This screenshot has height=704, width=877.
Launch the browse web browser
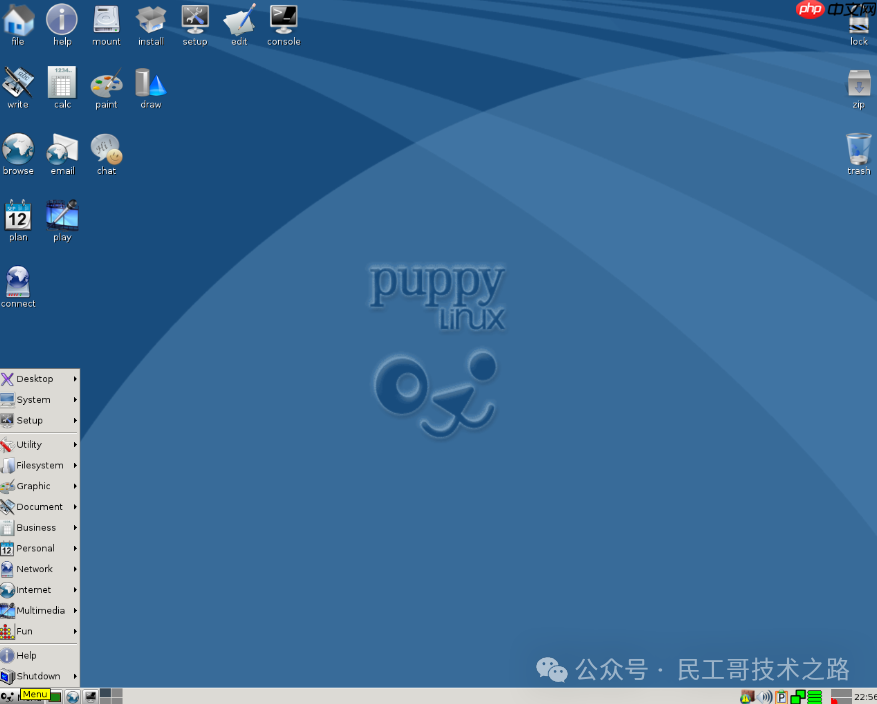18,150
